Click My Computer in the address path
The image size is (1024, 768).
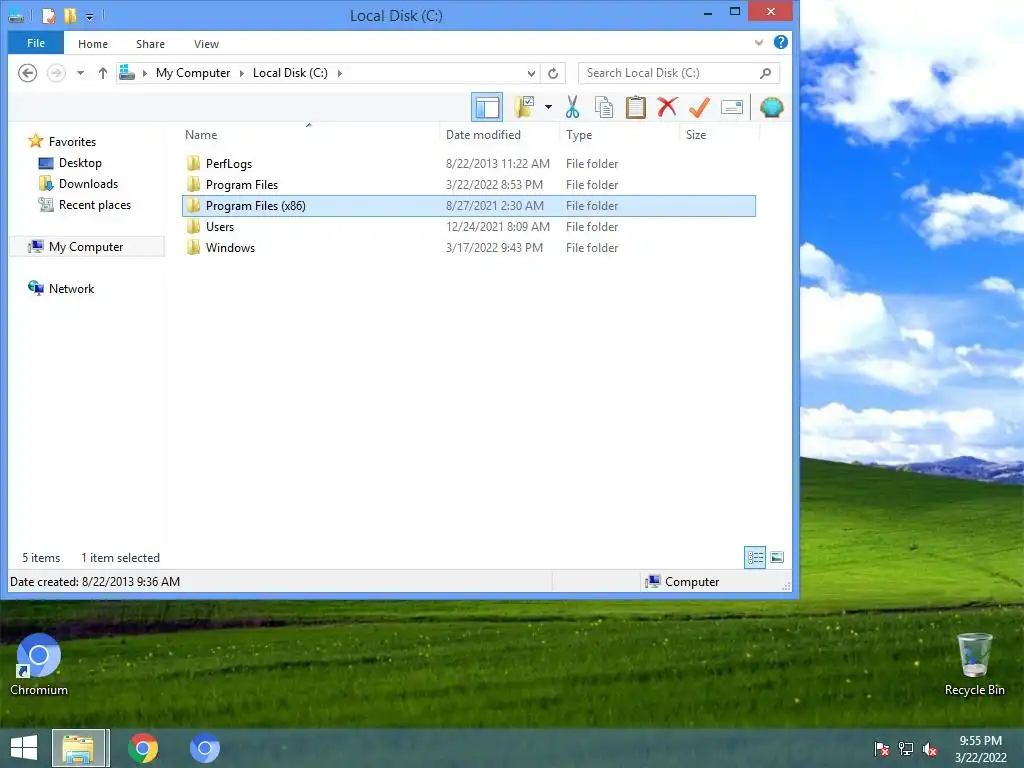coord(193,73)
